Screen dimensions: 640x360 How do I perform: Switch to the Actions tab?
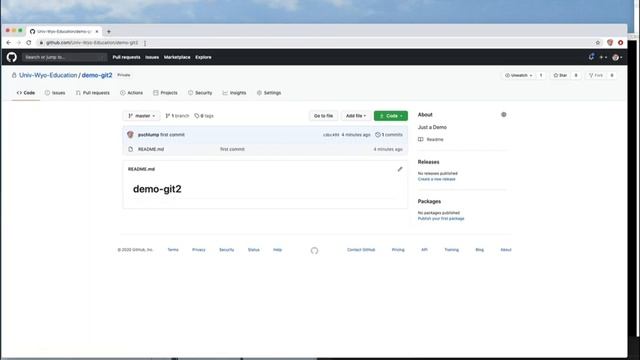tap(131, 93)
